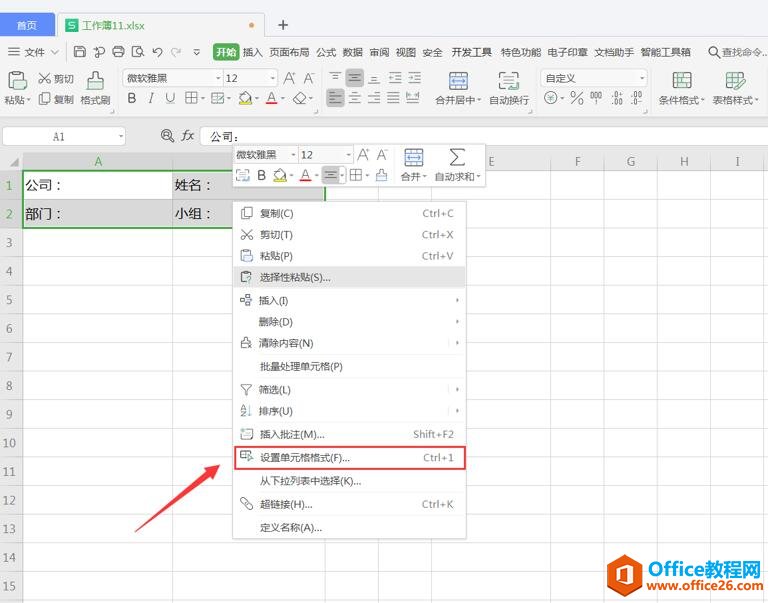Image resolution: width=770 pixels, height=603 pixels.
Task: Toggle ribbon align left button
Action: click(335, 98)
